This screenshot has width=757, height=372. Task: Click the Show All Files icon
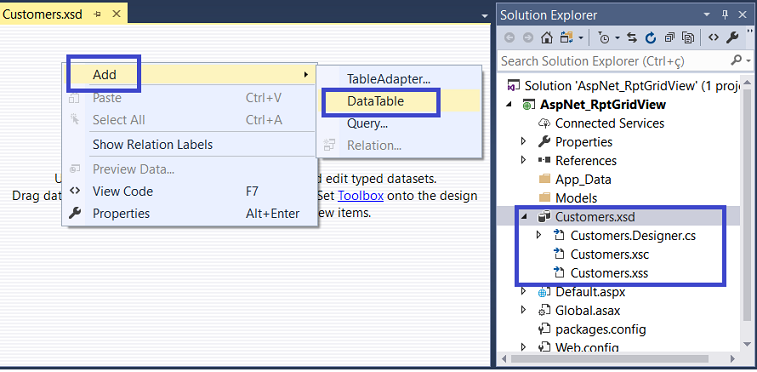[x=688, y=38]
